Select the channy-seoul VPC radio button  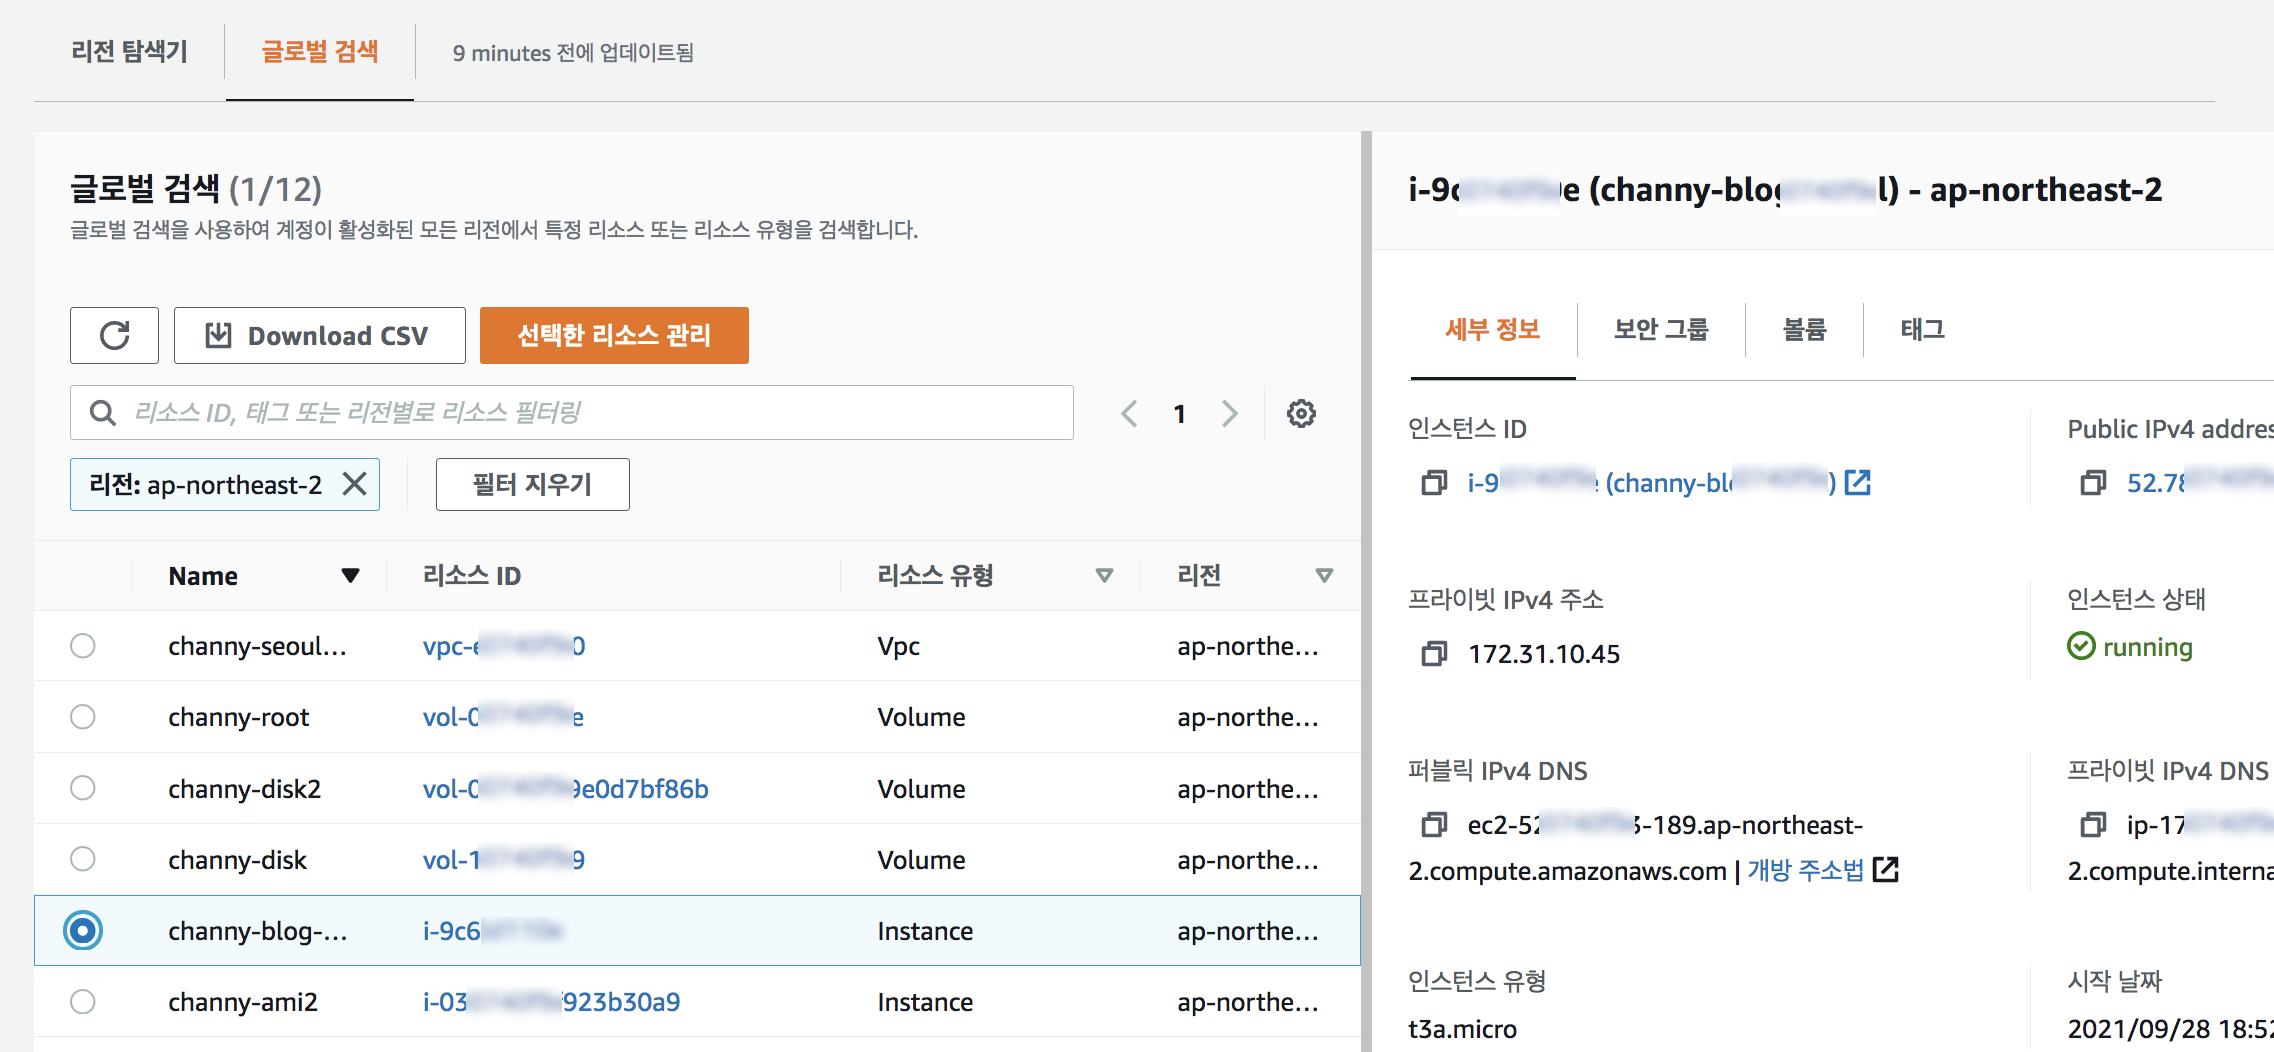[83, 646]
